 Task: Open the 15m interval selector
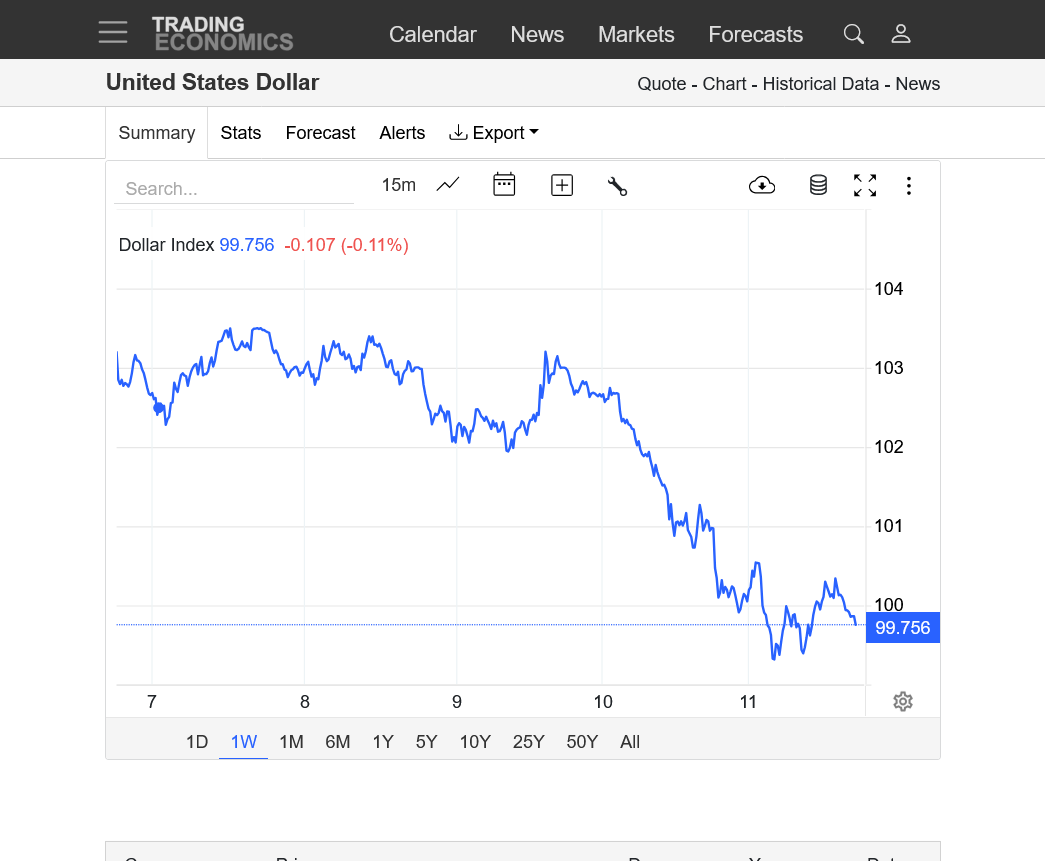398,185
